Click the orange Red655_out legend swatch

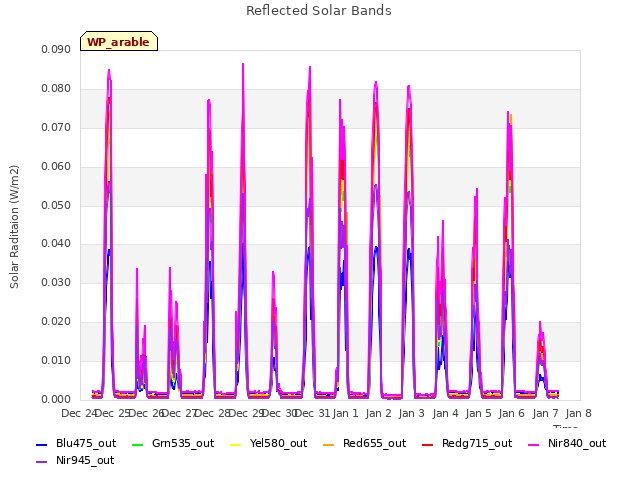(329, 444)
